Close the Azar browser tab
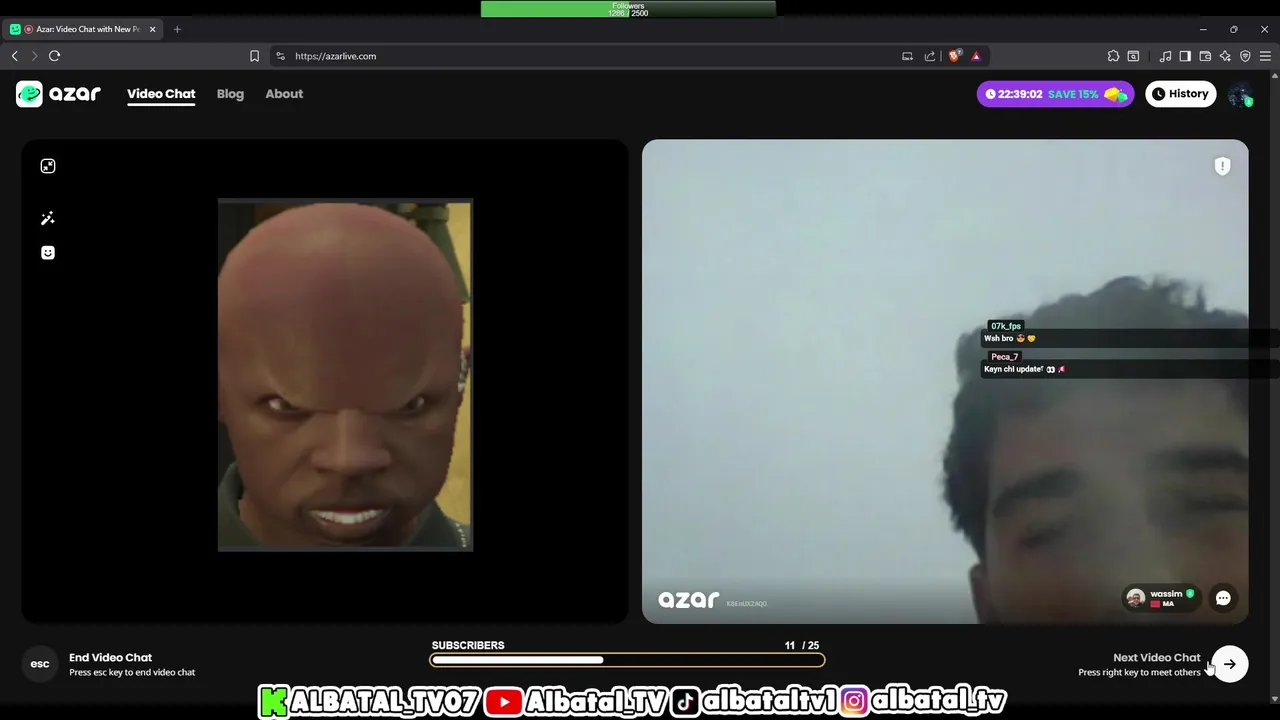Screen dimensions: 1280x720 pos(153,29)
